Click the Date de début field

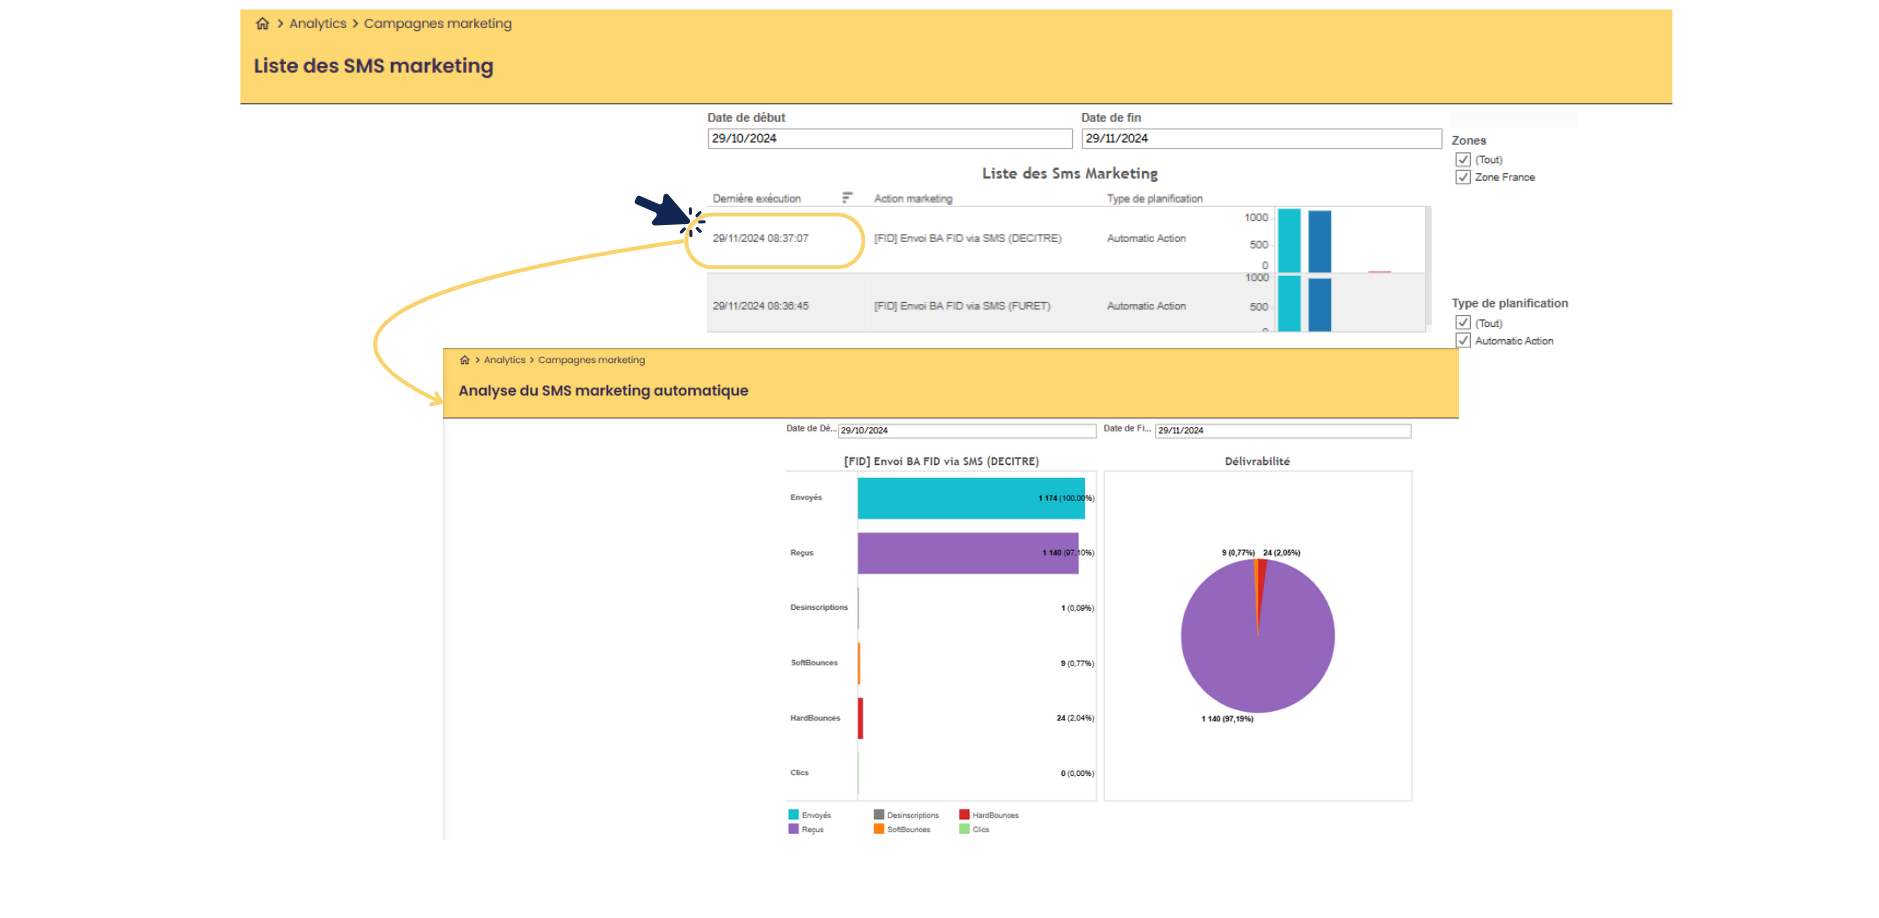[x=890, y=139]
